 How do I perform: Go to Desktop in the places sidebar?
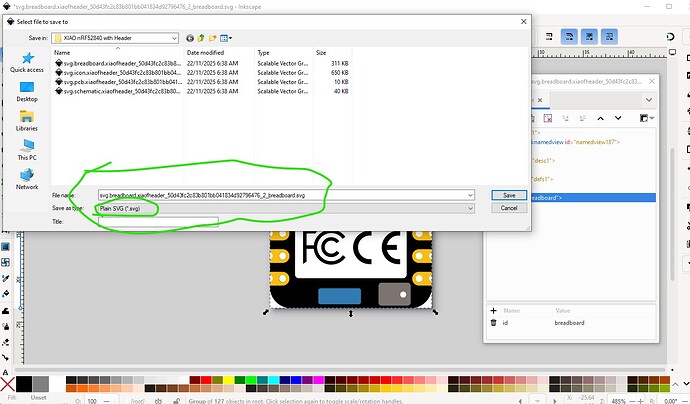click(x=27, y=92)
